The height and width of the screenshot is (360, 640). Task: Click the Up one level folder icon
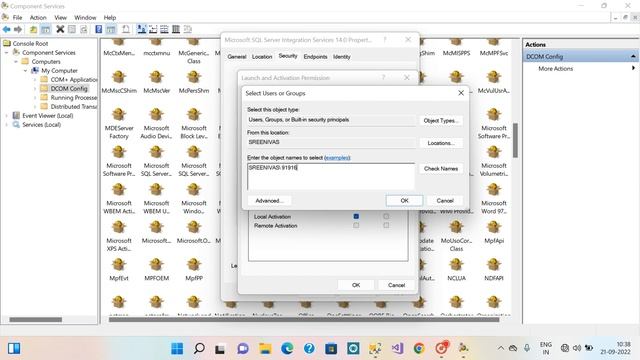[x=33, y=29]
